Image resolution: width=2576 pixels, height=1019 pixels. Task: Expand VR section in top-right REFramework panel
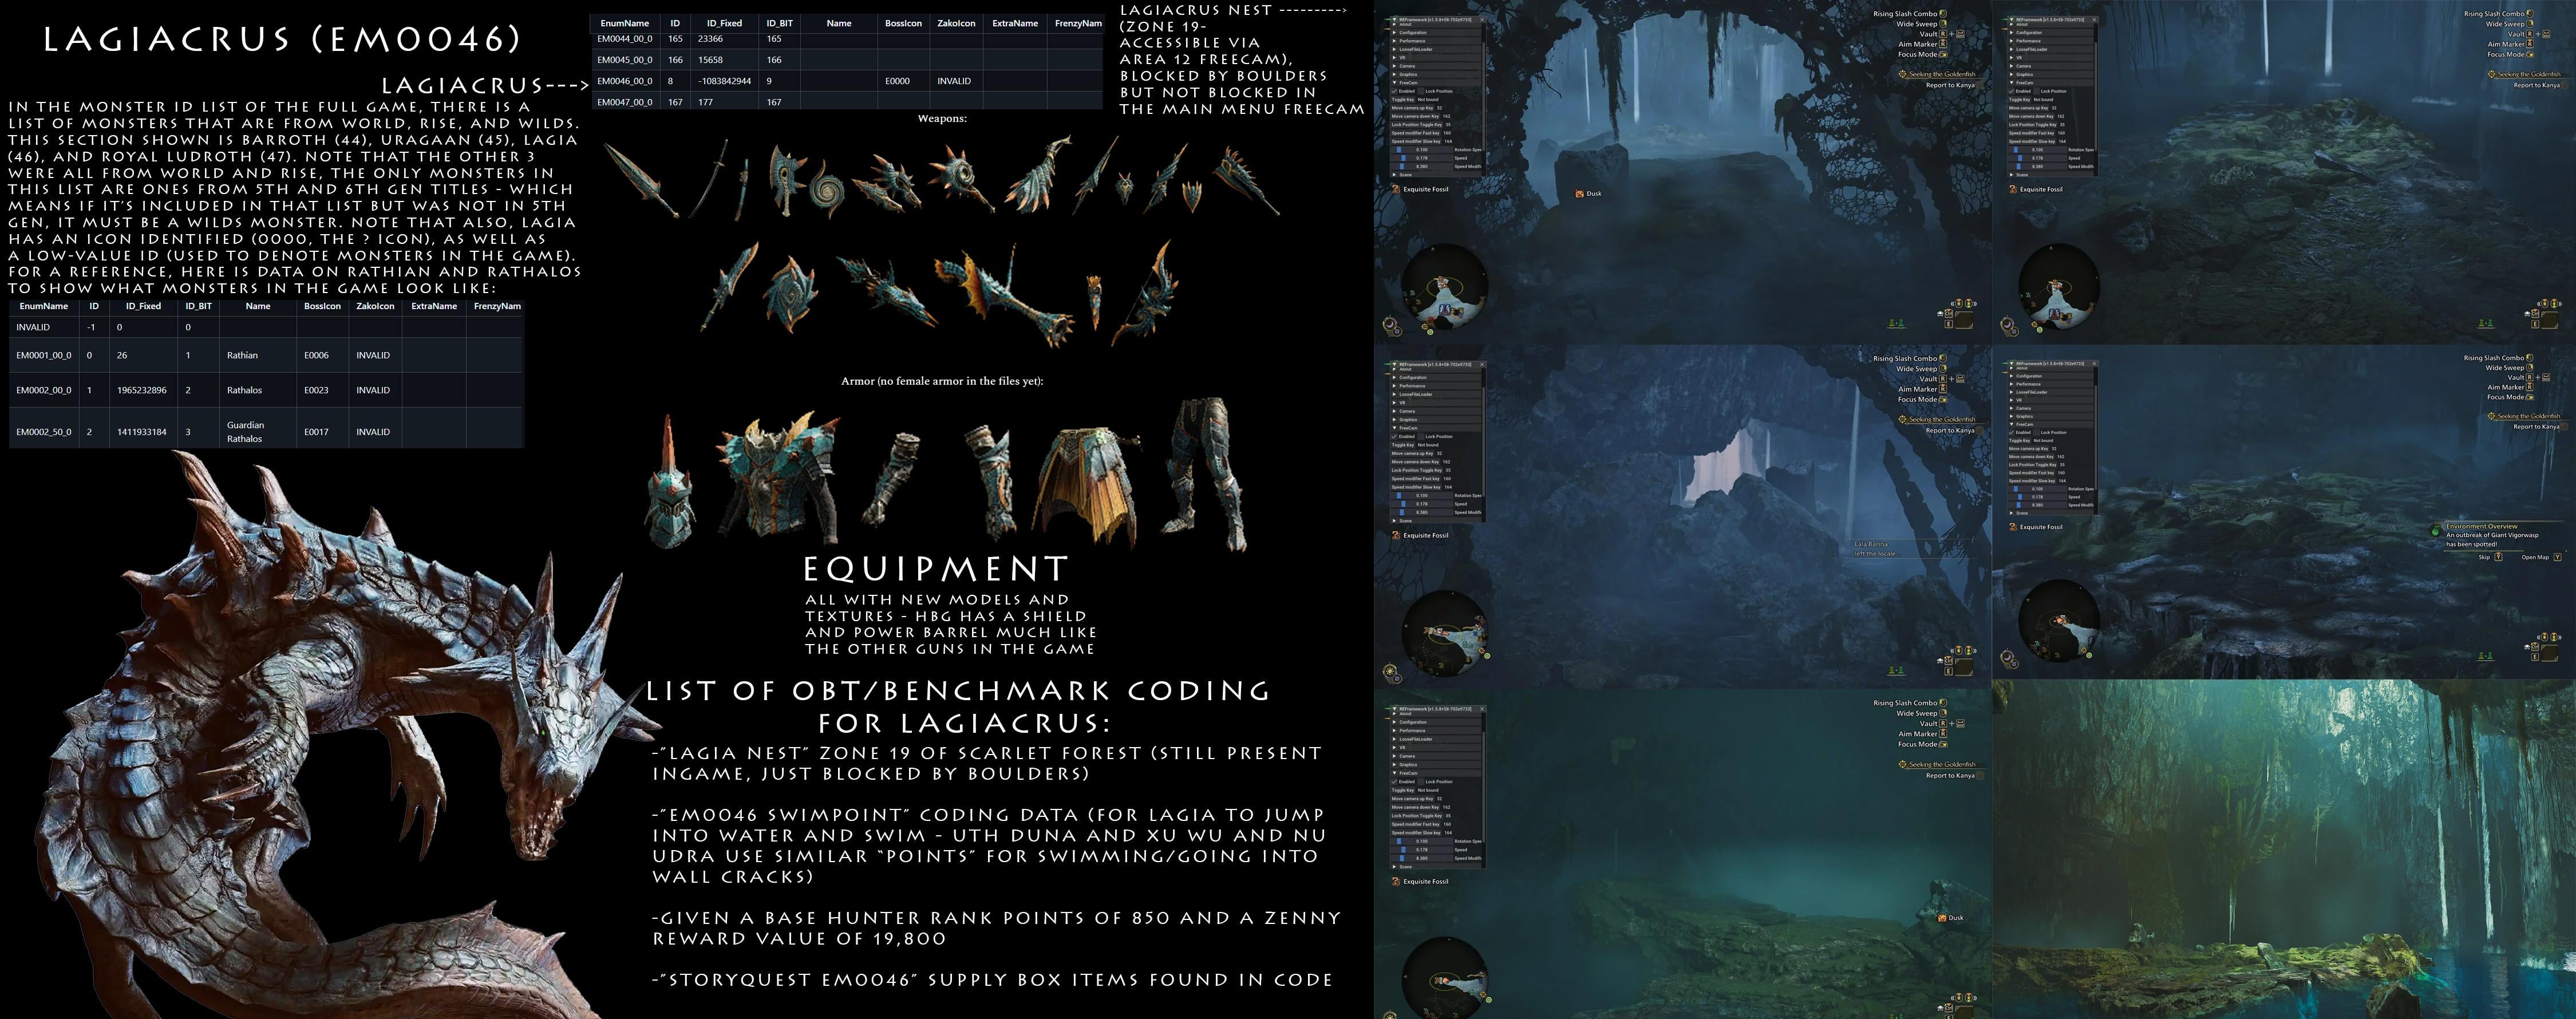(2052, 58)
